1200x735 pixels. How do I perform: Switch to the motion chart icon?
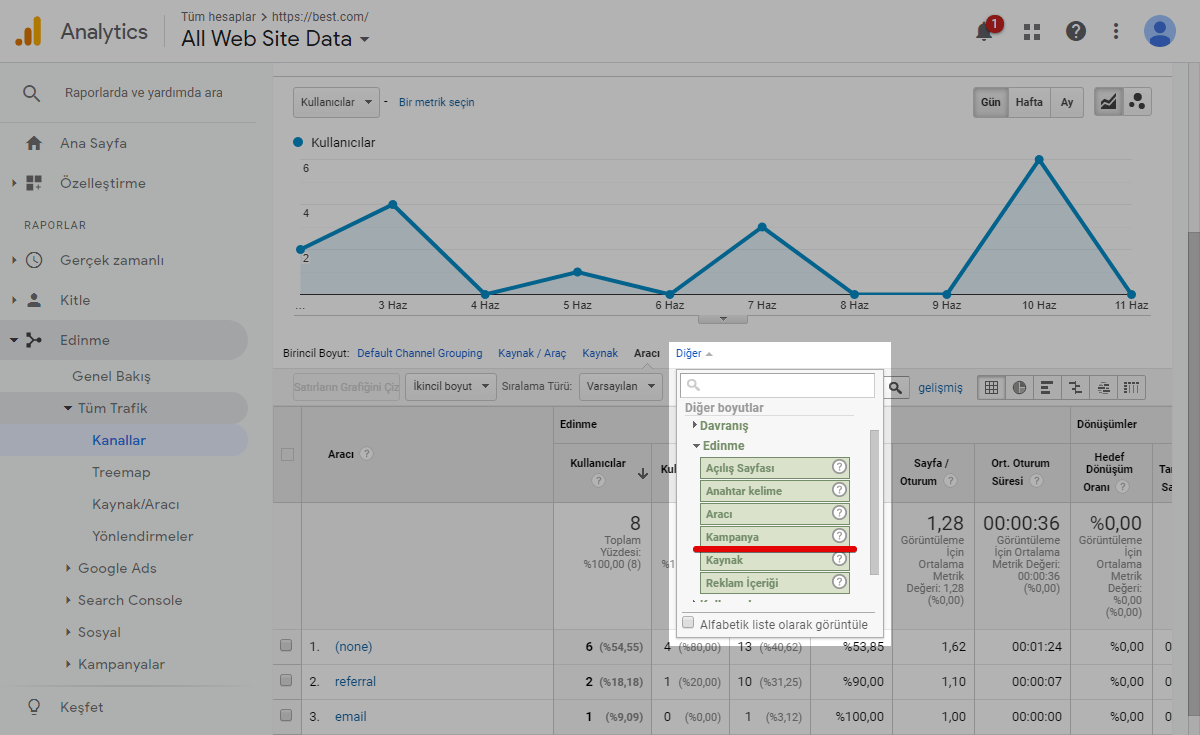click(x=1137, y=102)
